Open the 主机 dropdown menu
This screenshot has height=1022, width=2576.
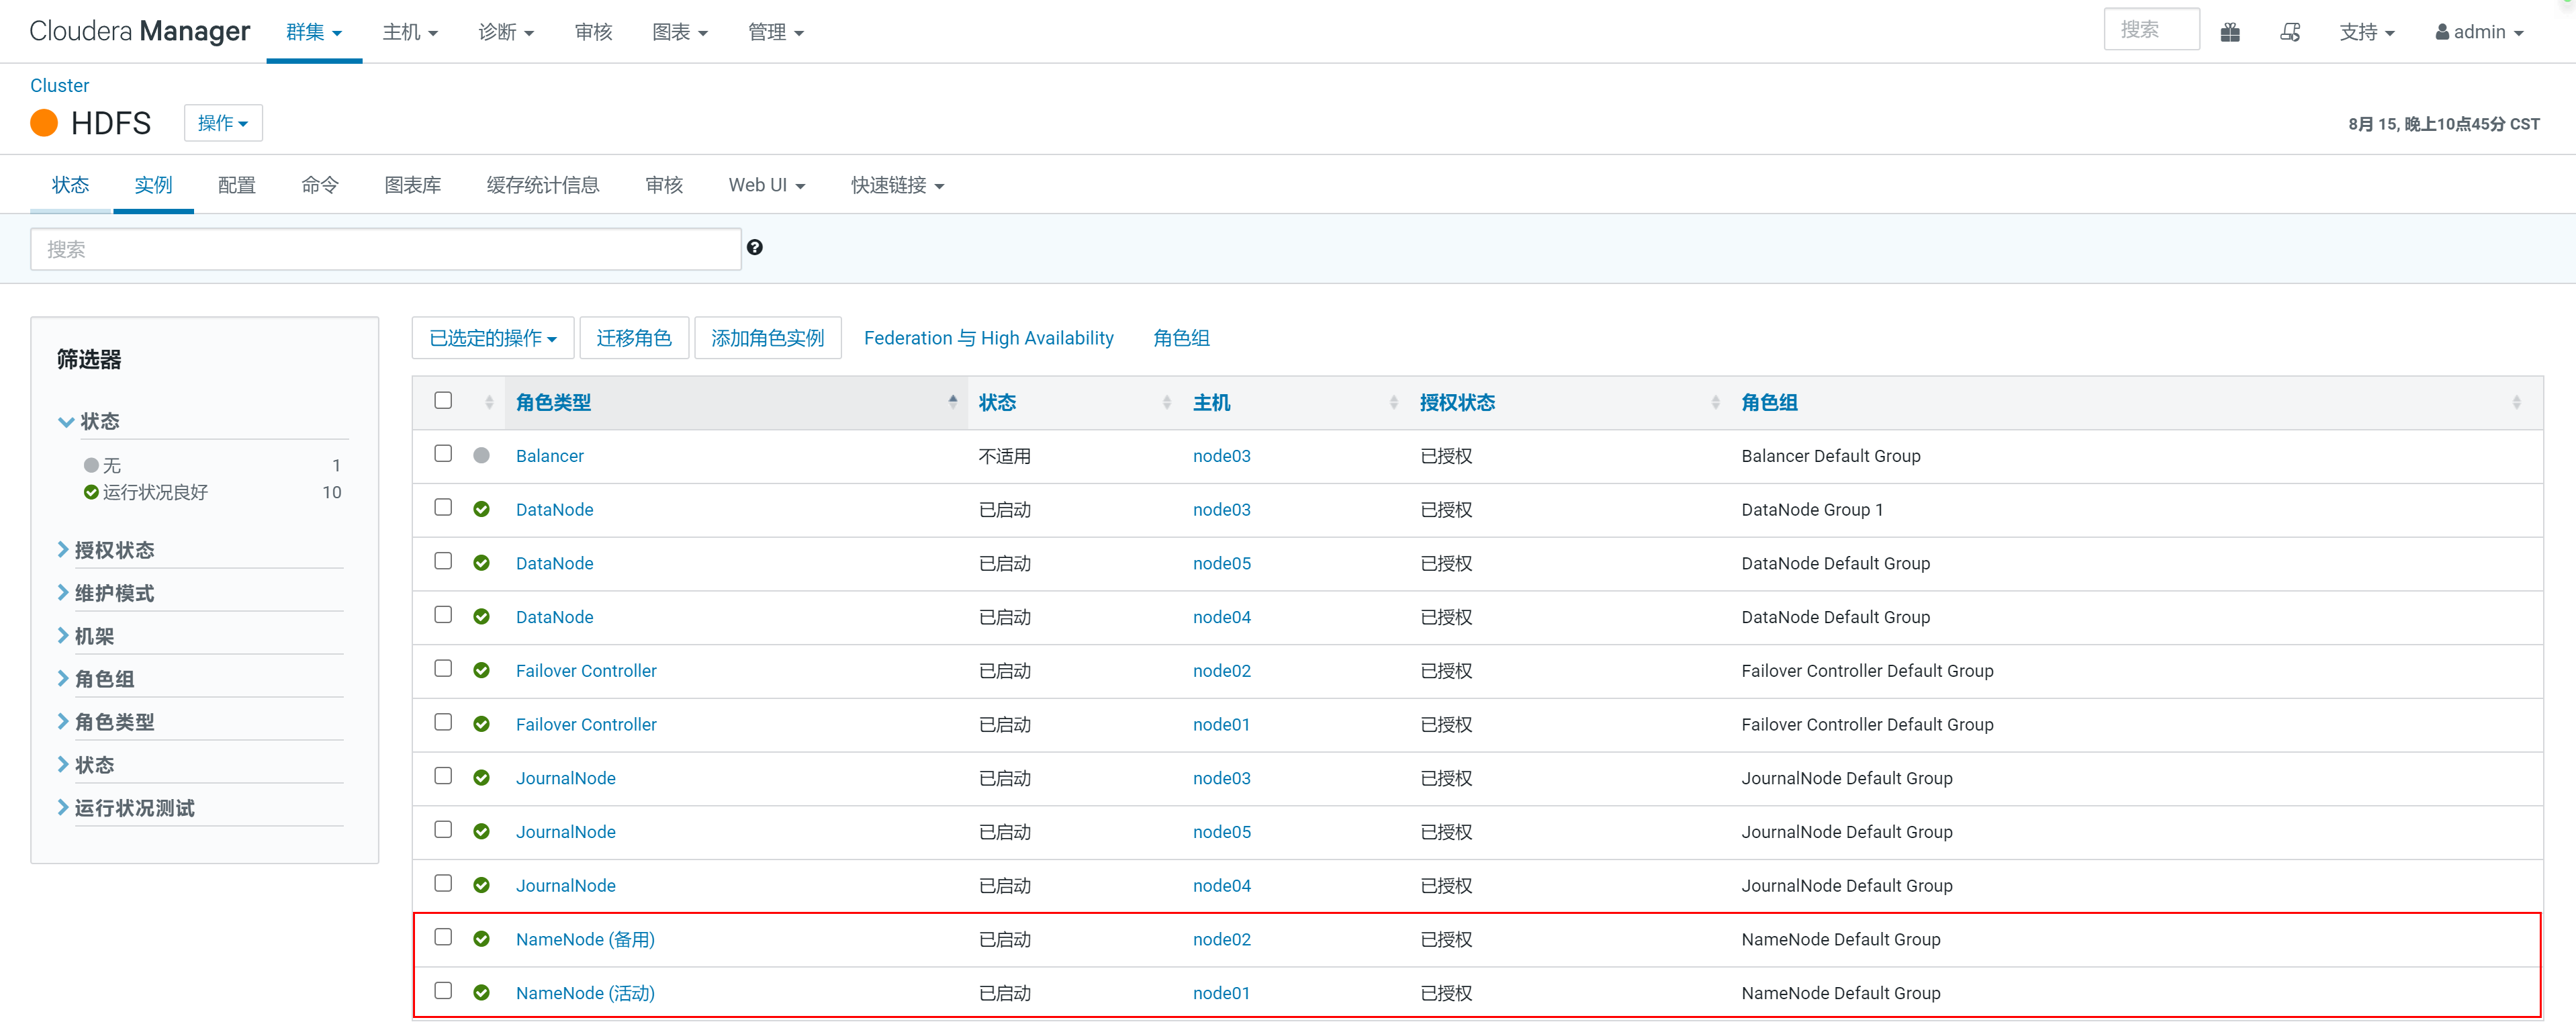tap(410, 32)
